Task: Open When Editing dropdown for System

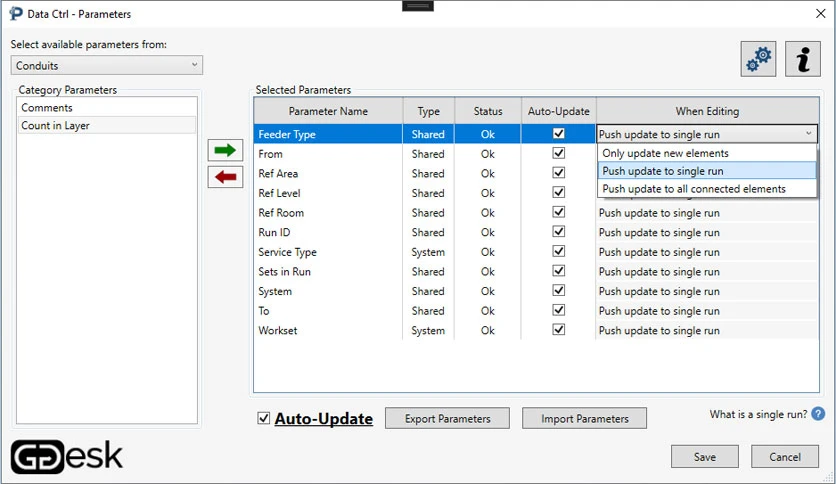Action: pos(706,292)
